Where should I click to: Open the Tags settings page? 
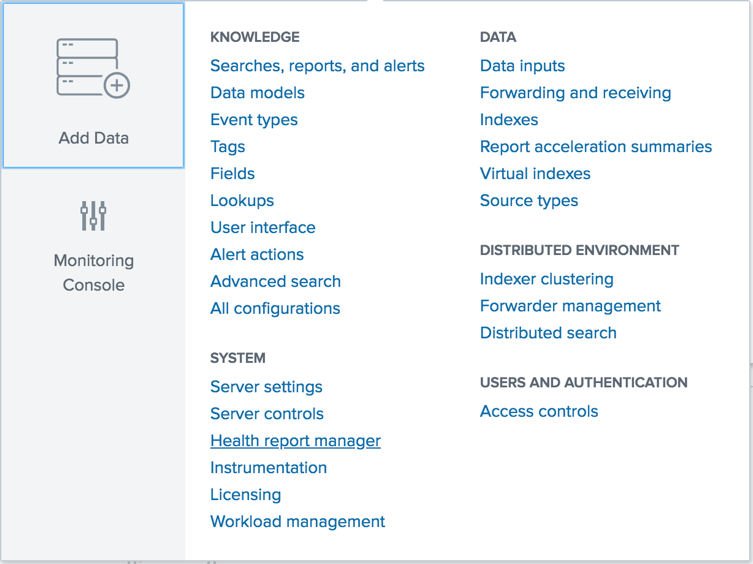pos(228,147)
